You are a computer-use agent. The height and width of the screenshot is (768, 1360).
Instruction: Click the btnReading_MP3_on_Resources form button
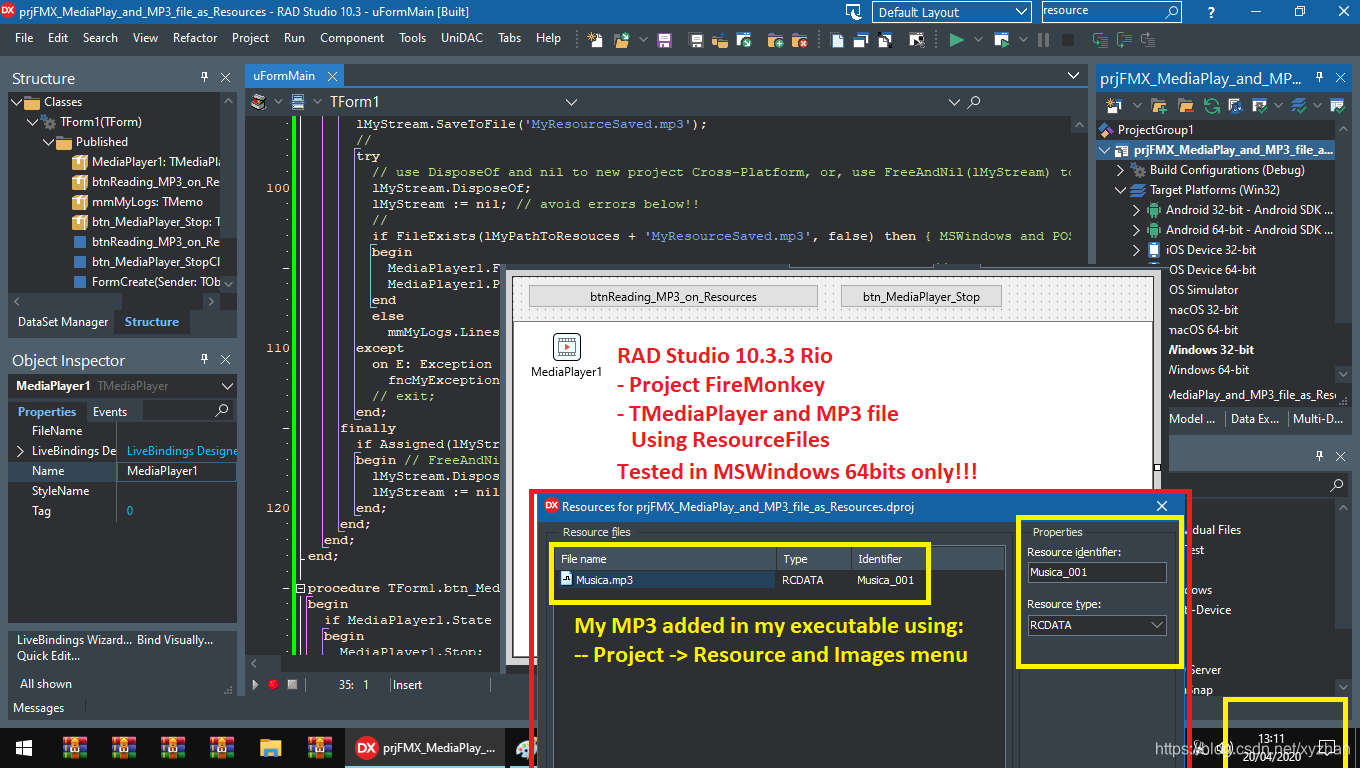tap(673, 296)
